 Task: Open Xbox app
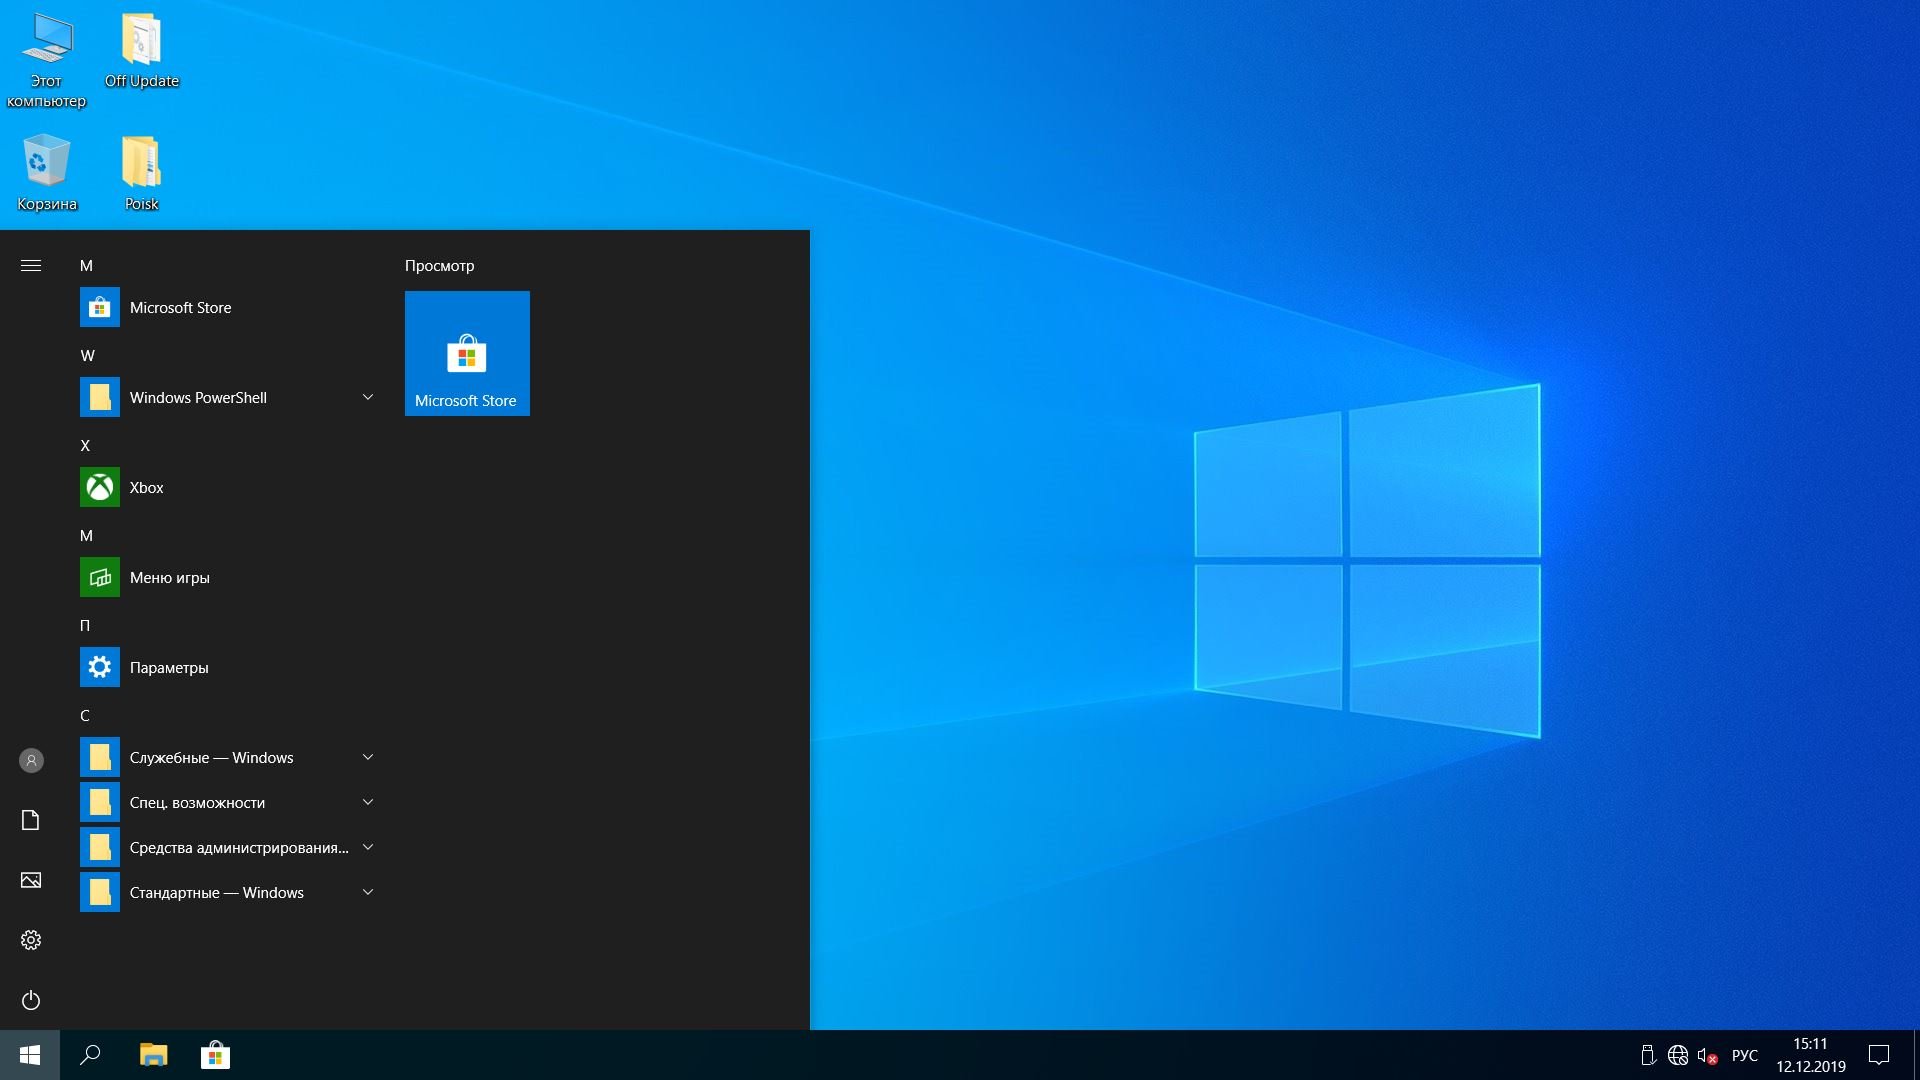(x=145, y=487)
